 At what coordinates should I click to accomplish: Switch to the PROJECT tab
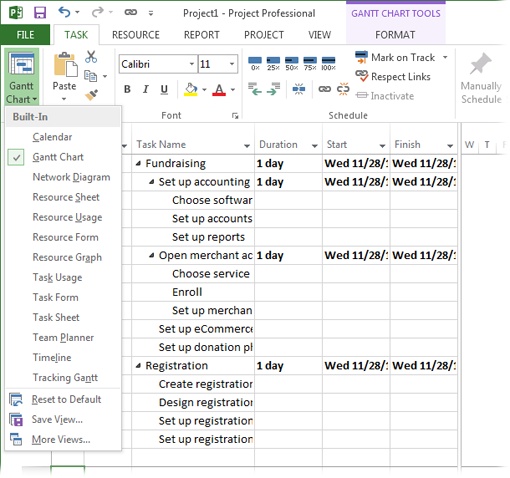click(264, 35)
